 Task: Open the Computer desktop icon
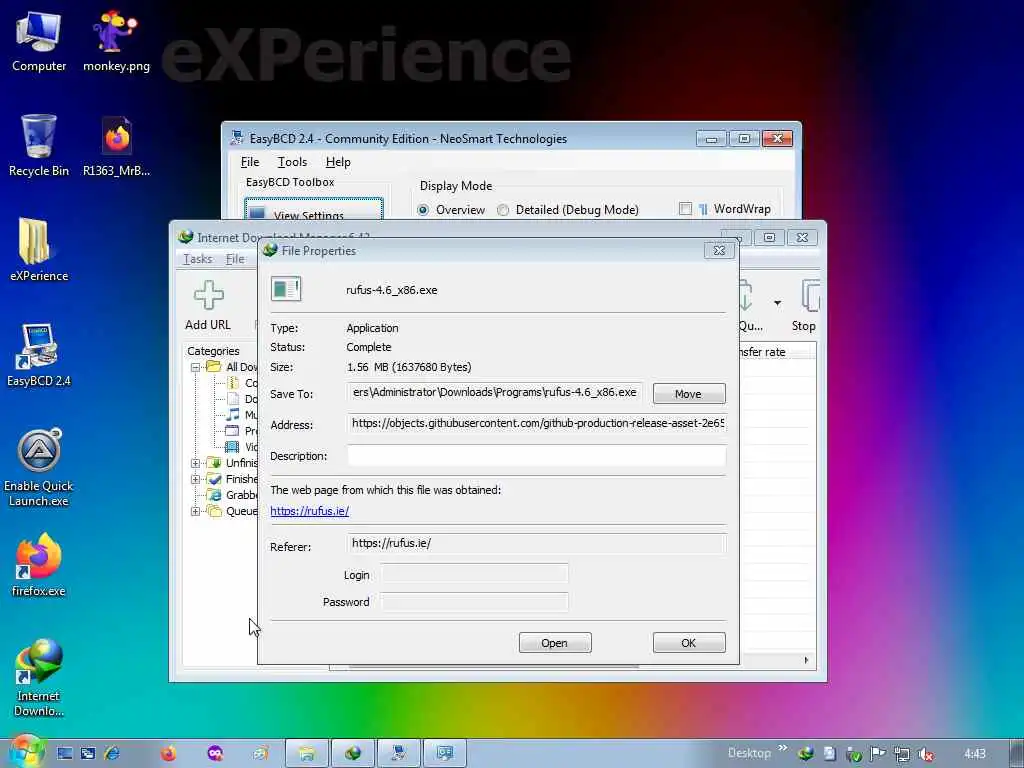coord(39,40)
